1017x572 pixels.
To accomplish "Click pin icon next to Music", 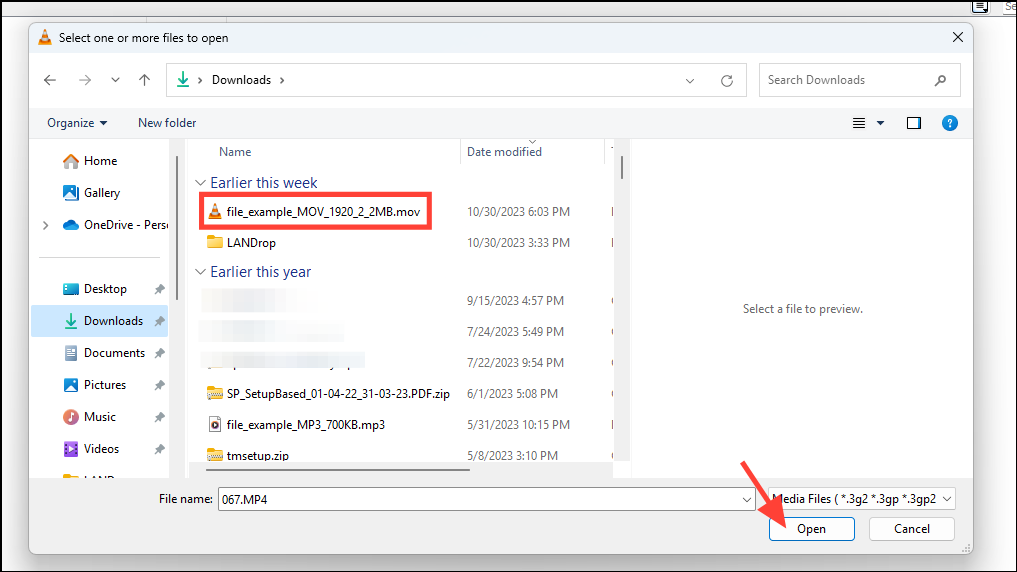I will 160,417.
